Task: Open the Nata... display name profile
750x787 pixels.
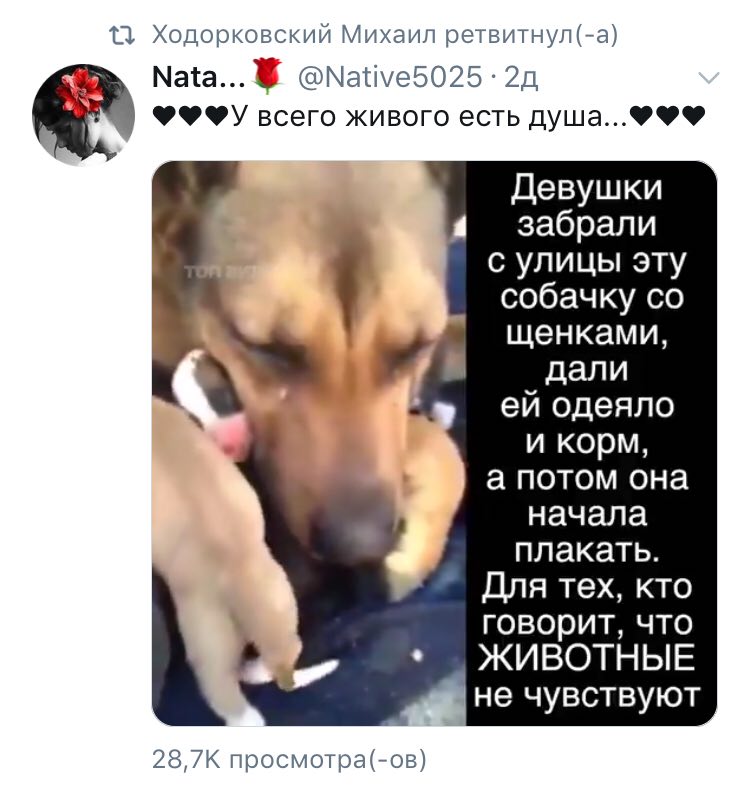Action: coord(198,78)
